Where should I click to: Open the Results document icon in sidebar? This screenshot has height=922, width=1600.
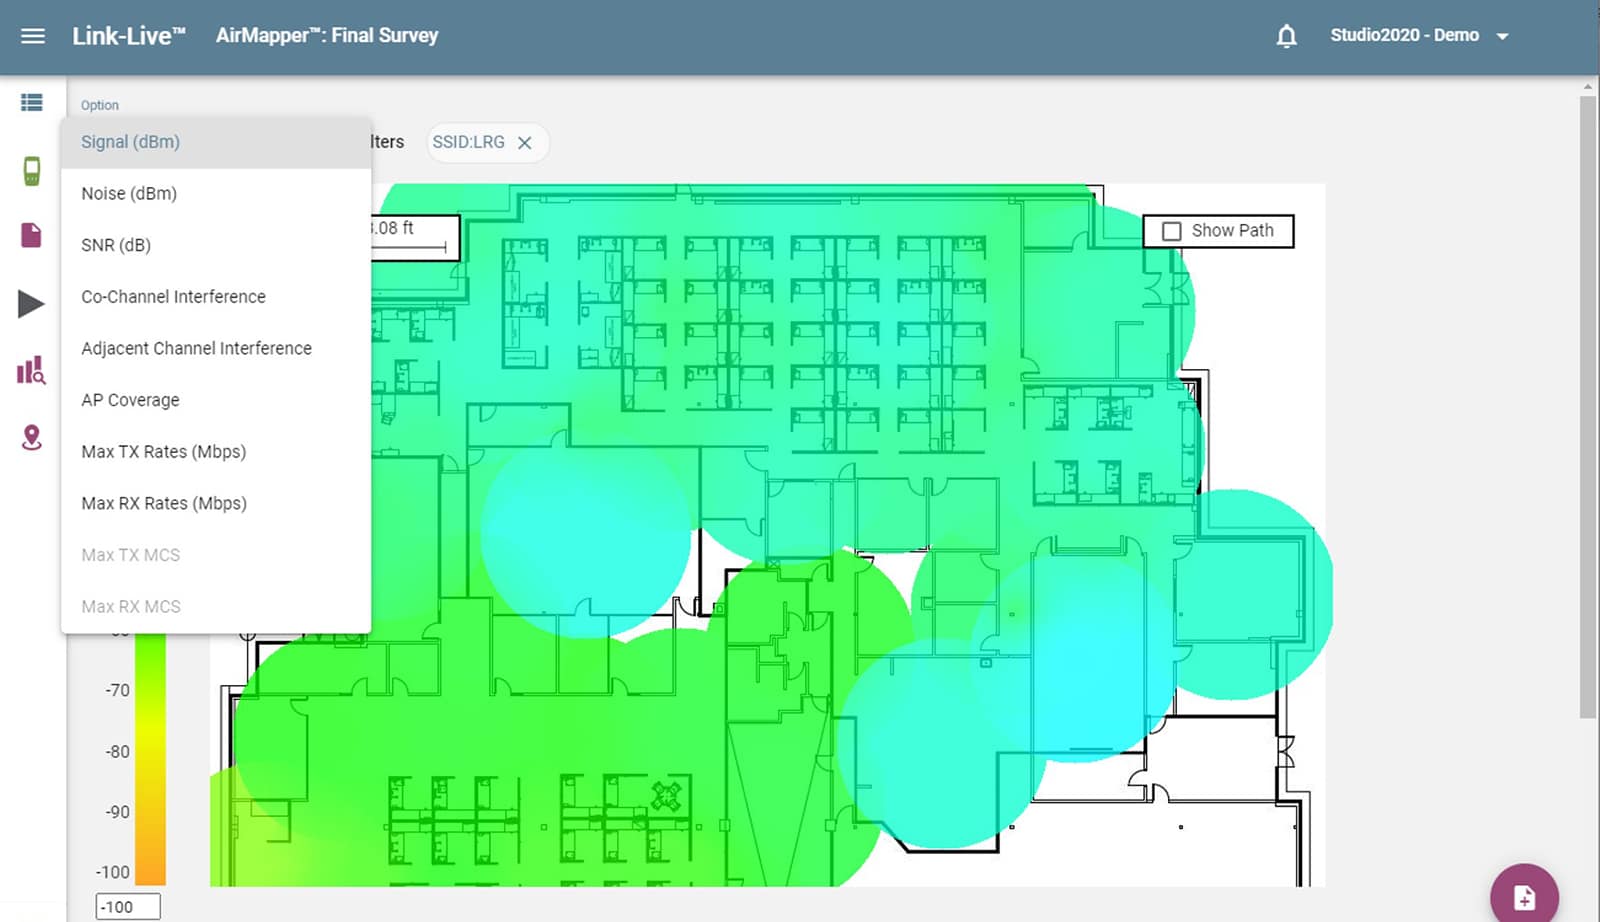coord(30,235)
